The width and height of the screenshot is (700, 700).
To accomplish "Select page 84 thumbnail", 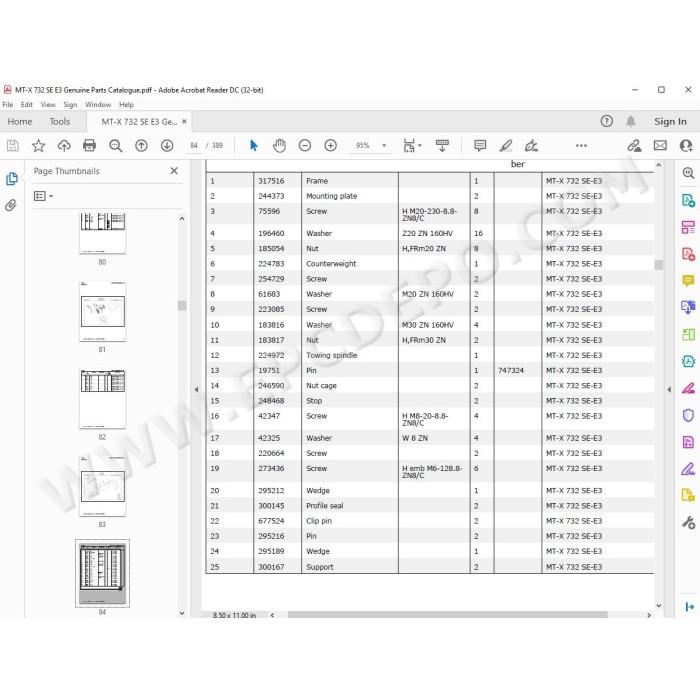I will click(103, 573).
